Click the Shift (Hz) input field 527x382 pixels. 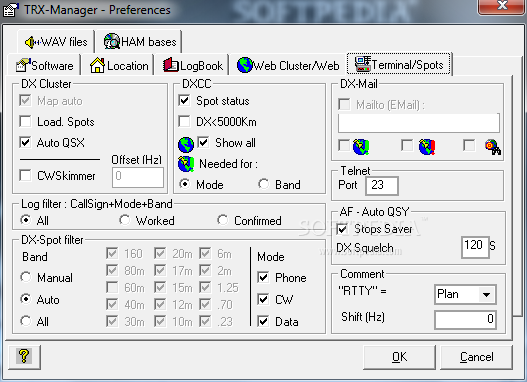(465, 320)
